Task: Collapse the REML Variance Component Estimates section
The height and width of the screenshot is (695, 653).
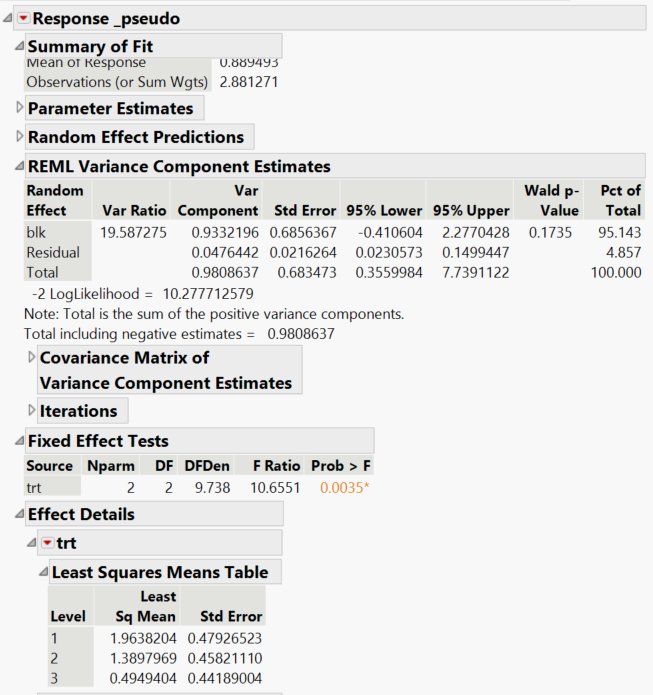Action: (19, 167)
